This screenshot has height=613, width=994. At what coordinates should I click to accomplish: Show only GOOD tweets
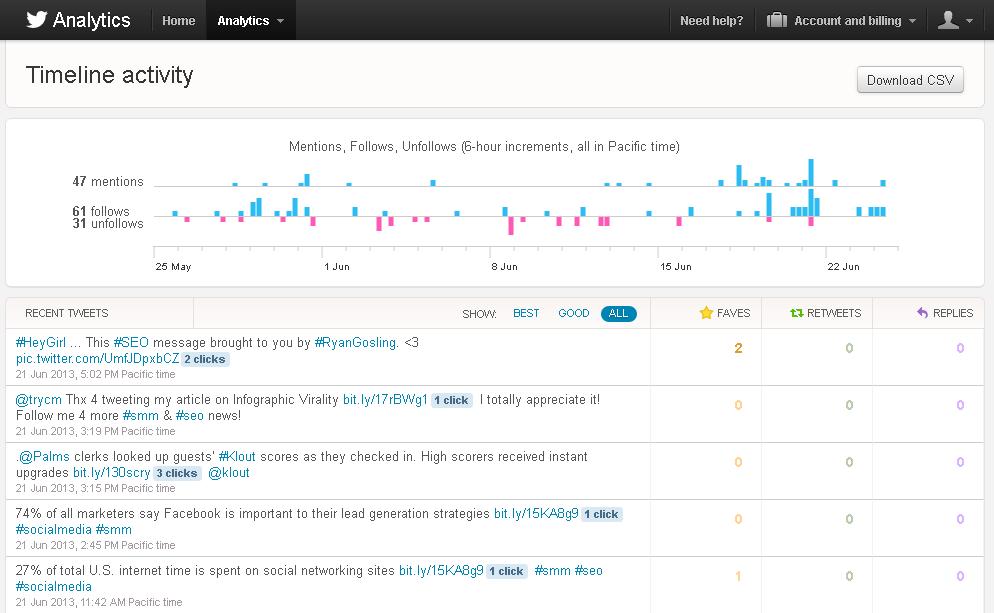click(574, 313)
